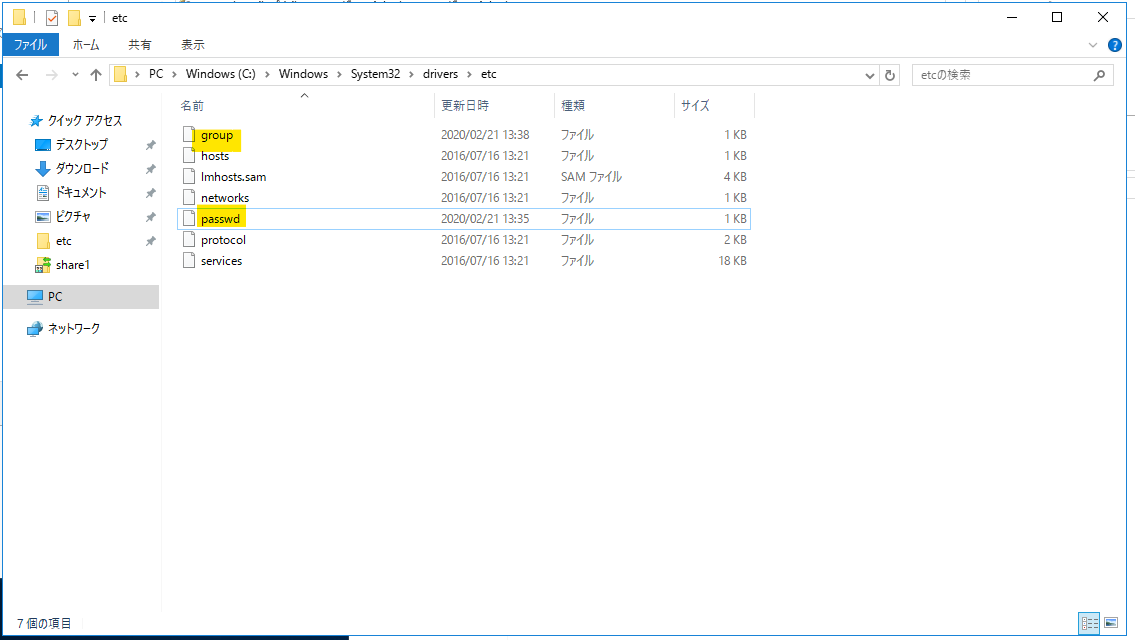This screenshot has height=640, width=1135.
Task: Click the Back navigation arrow
Action: pos(22,74)
